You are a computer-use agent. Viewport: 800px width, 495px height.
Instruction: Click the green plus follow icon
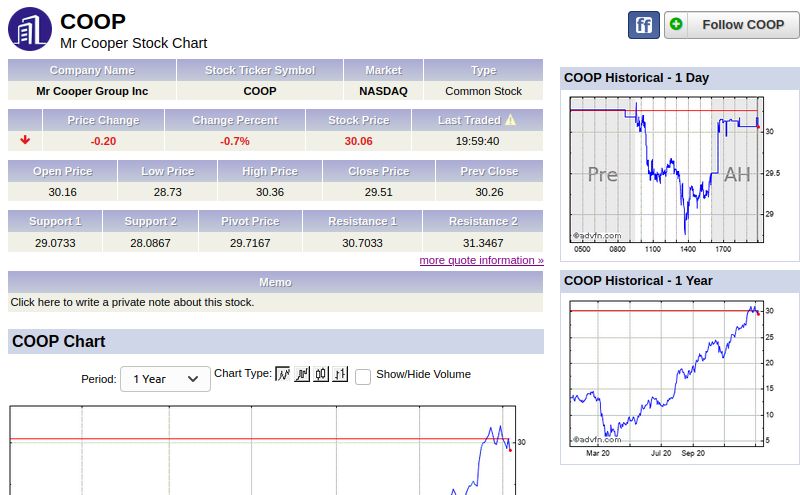[x=677, y=24]
